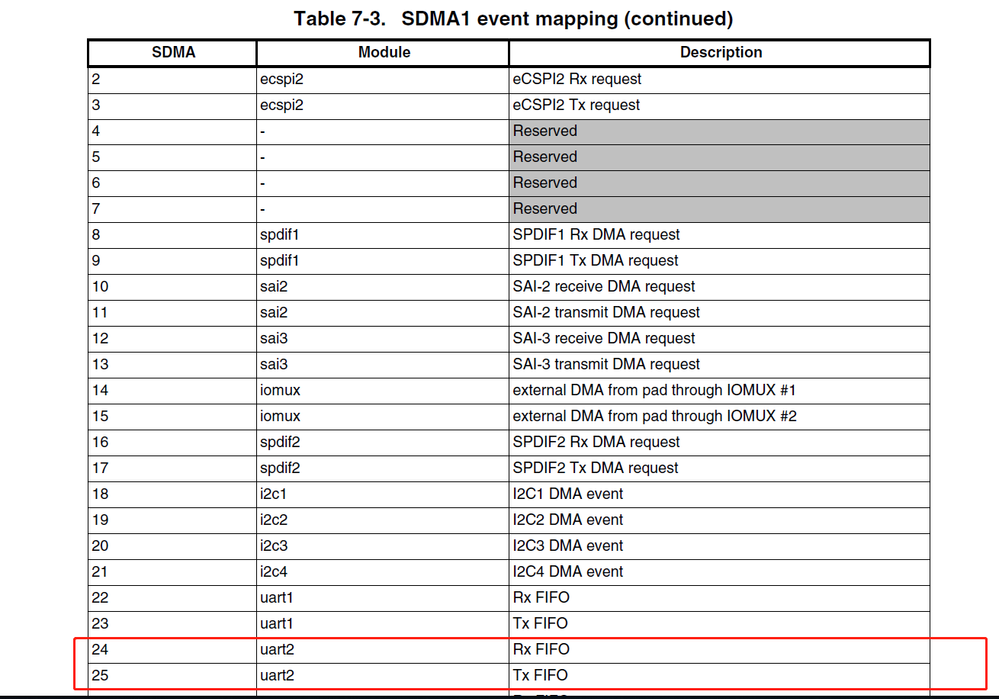This screenshot has height=699, width=999.
Task: Click module 'sai2' in row 10
Action: 274,287
